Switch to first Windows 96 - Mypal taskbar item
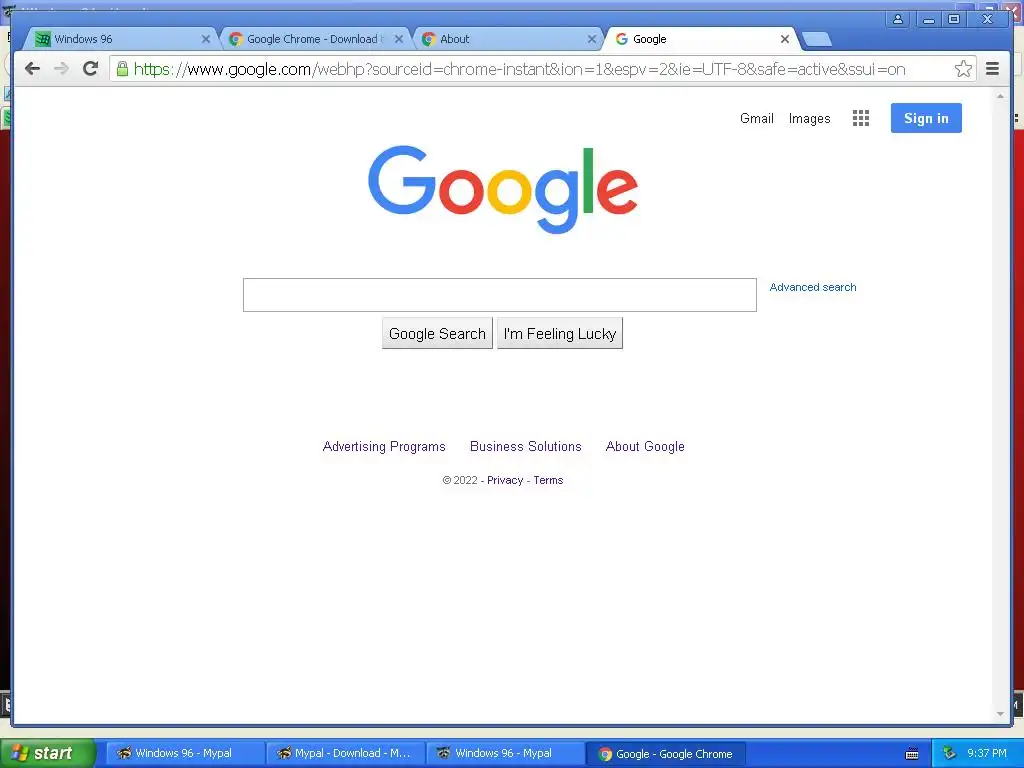Screen dimensions: 1024x768 (185, 753)
